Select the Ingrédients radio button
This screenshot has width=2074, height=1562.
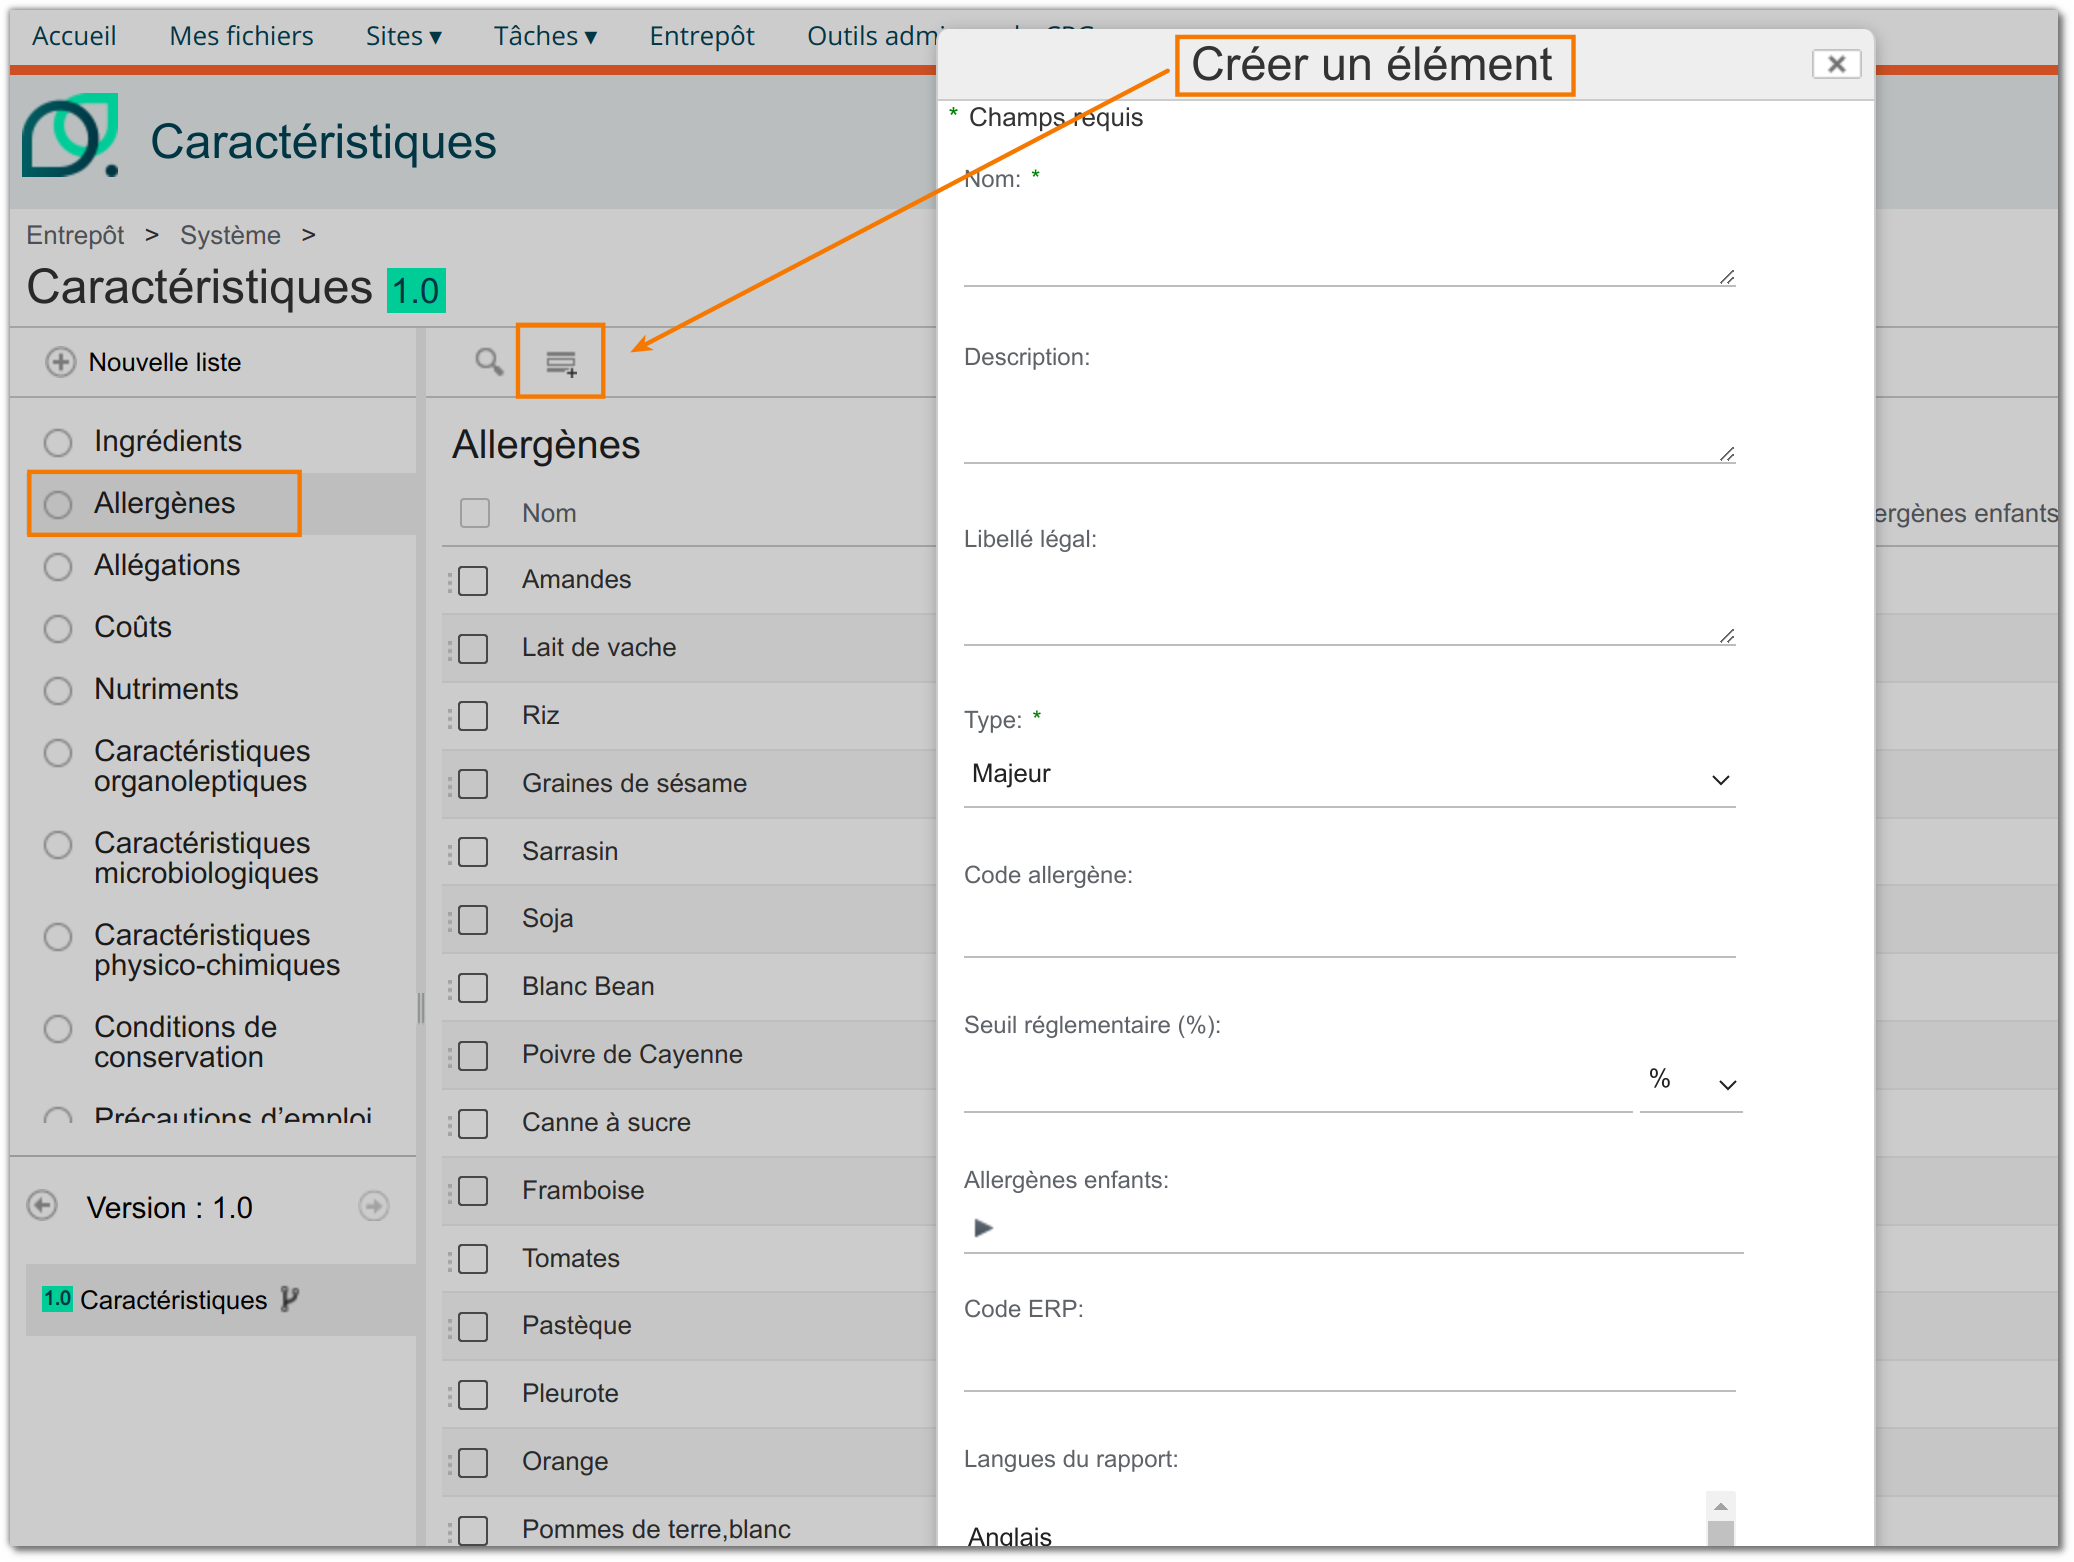click(x=58, y=442)
